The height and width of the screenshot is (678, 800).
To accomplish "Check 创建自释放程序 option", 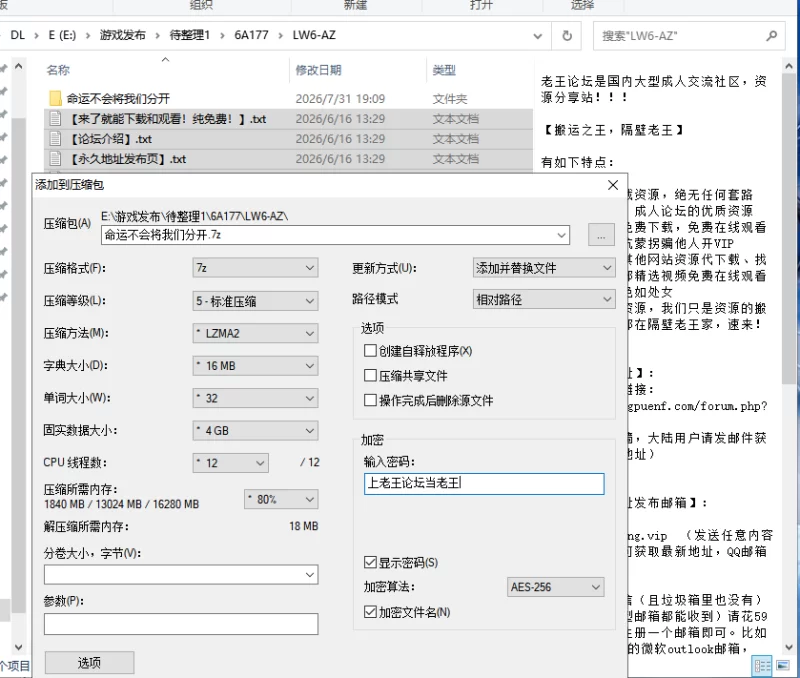I will (370, 351).
